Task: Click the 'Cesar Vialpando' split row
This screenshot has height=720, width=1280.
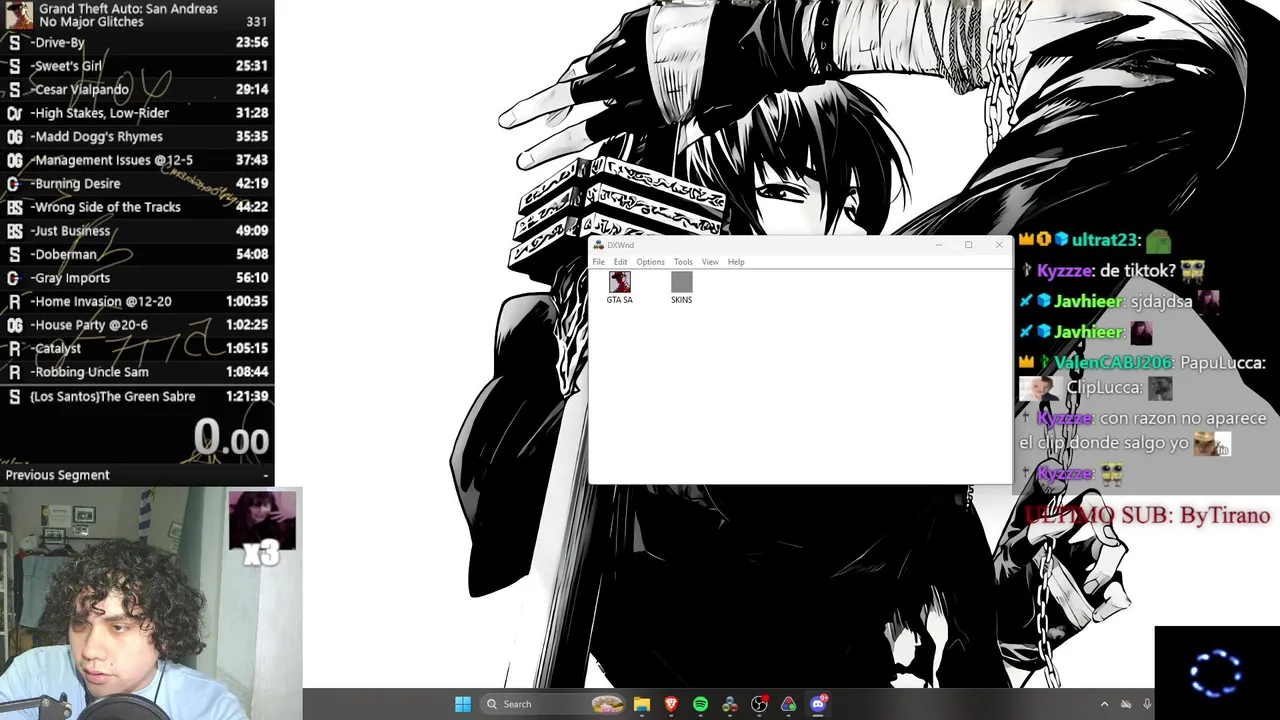Action: pyautogui.click(x=137, y=90)
